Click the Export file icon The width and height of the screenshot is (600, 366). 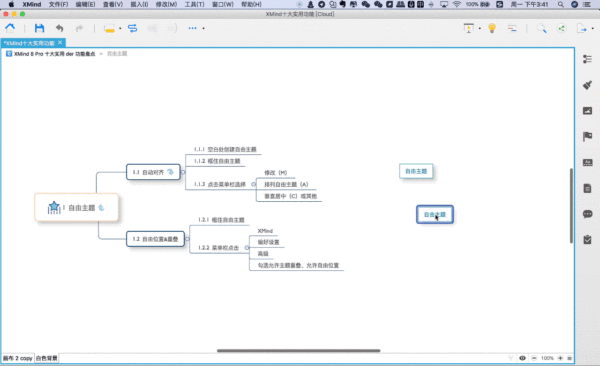pyautogui.click(x=582, y=28)
